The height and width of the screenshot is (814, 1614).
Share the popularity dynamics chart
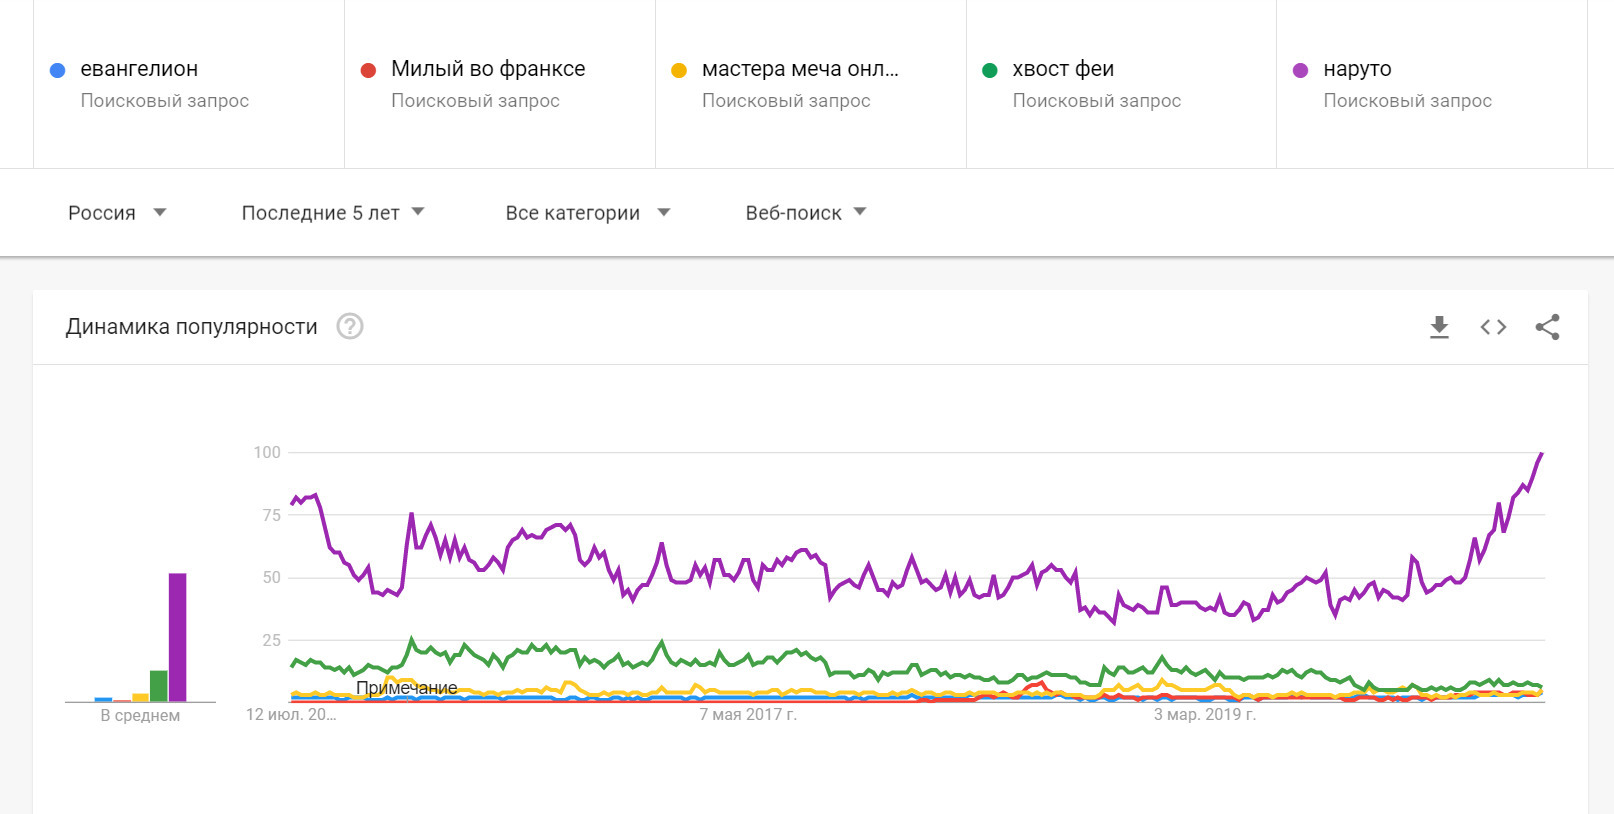point(1547,327)
